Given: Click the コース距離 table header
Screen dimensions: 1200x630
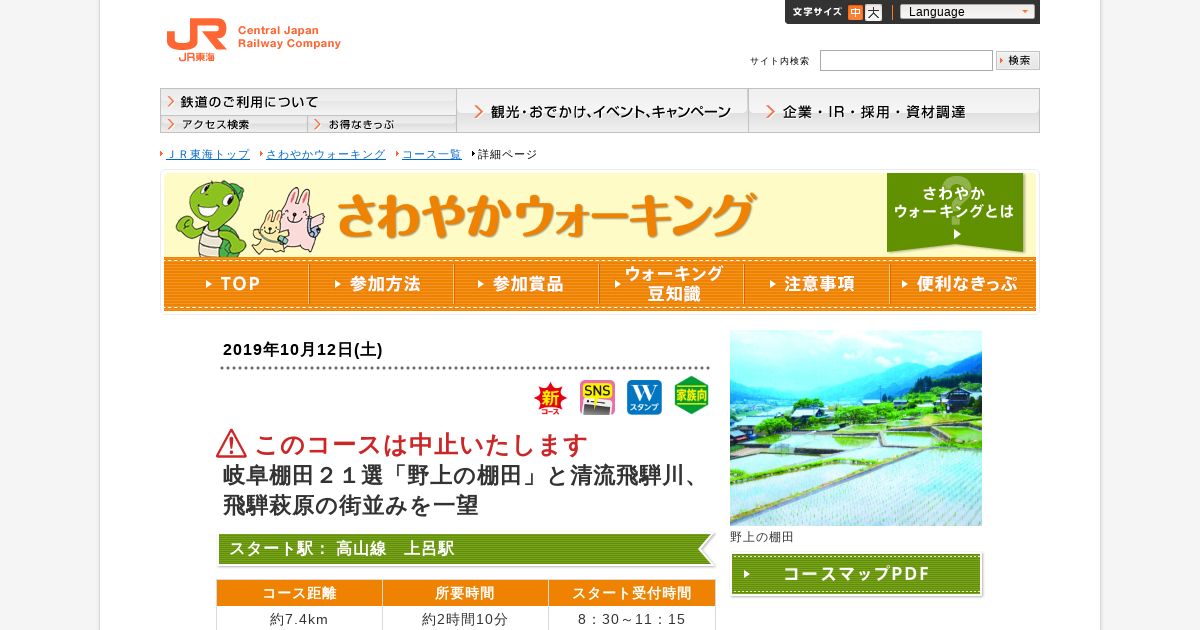Looking at the screenshot, I should (300, 593).
